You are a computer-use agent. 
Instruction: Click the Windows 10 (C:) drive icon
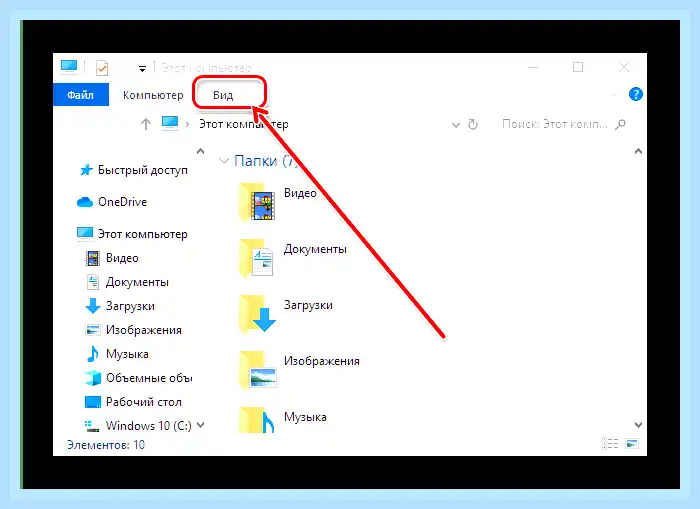point(92,426)
